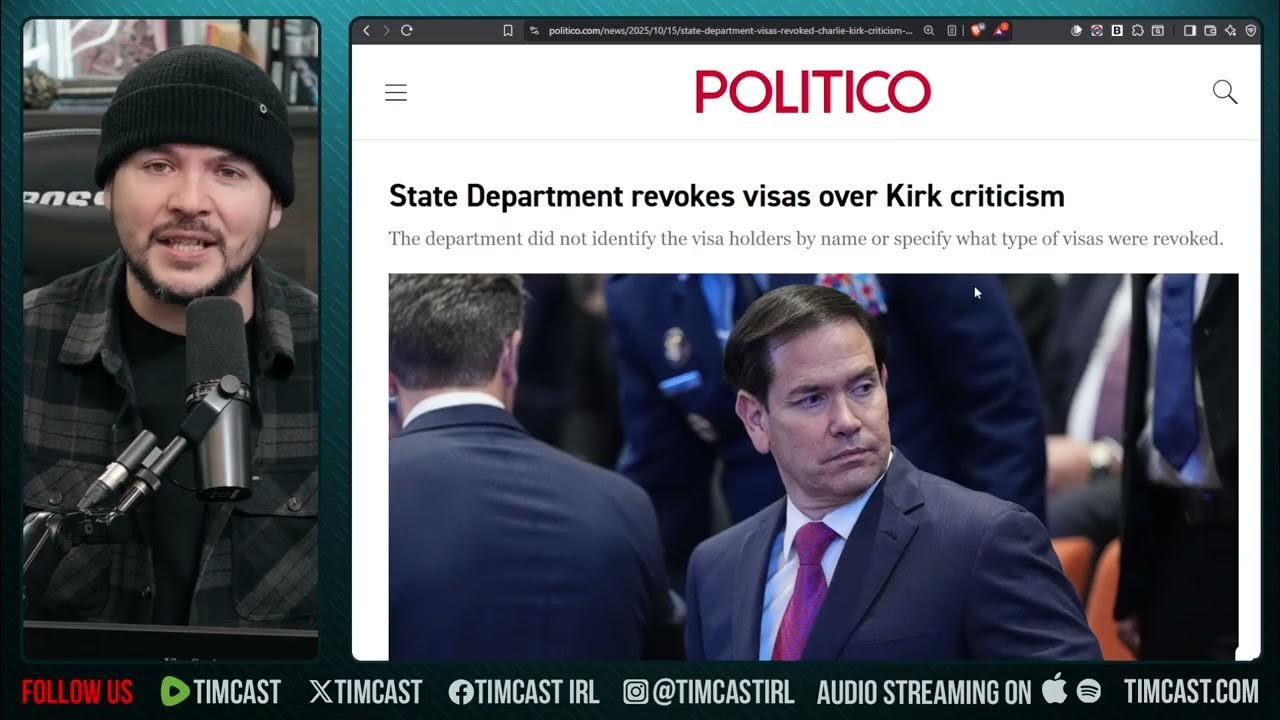
Task: Click the subheadline about visa holders not identified
Action: (x=806, y=239)
